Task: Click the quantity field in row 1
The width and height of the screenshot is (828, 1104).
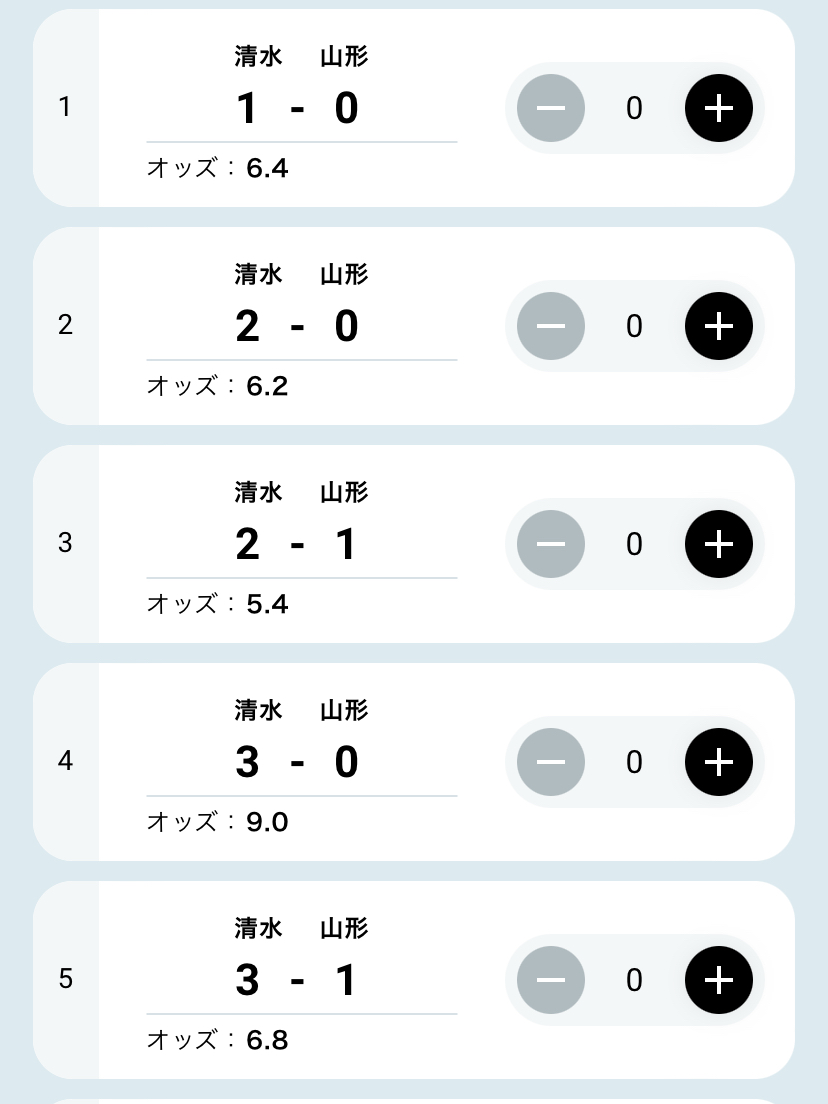Action: (x=634, y=108)
